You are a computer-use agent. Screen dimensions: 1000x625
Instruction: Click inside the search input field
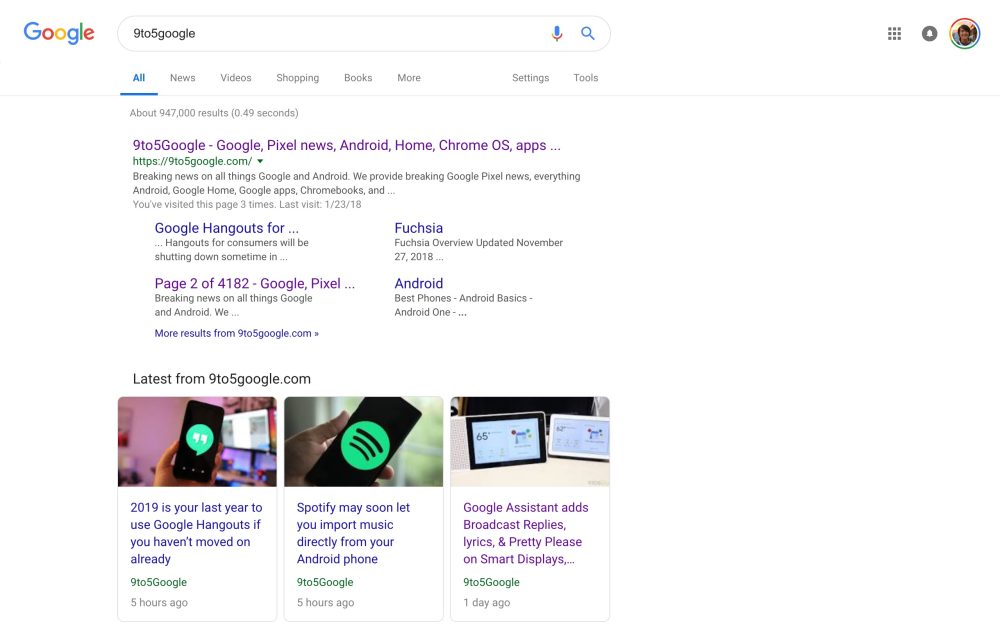[300, 33]
